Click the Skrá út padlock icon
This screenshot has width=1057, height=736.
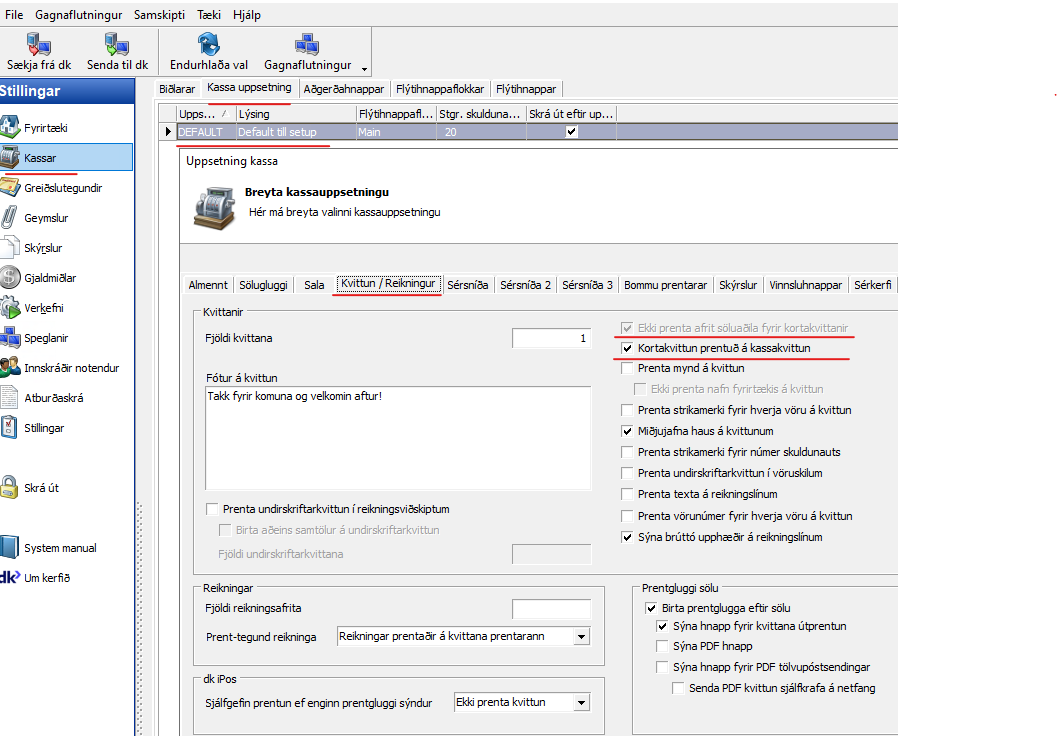click(11, 488)
